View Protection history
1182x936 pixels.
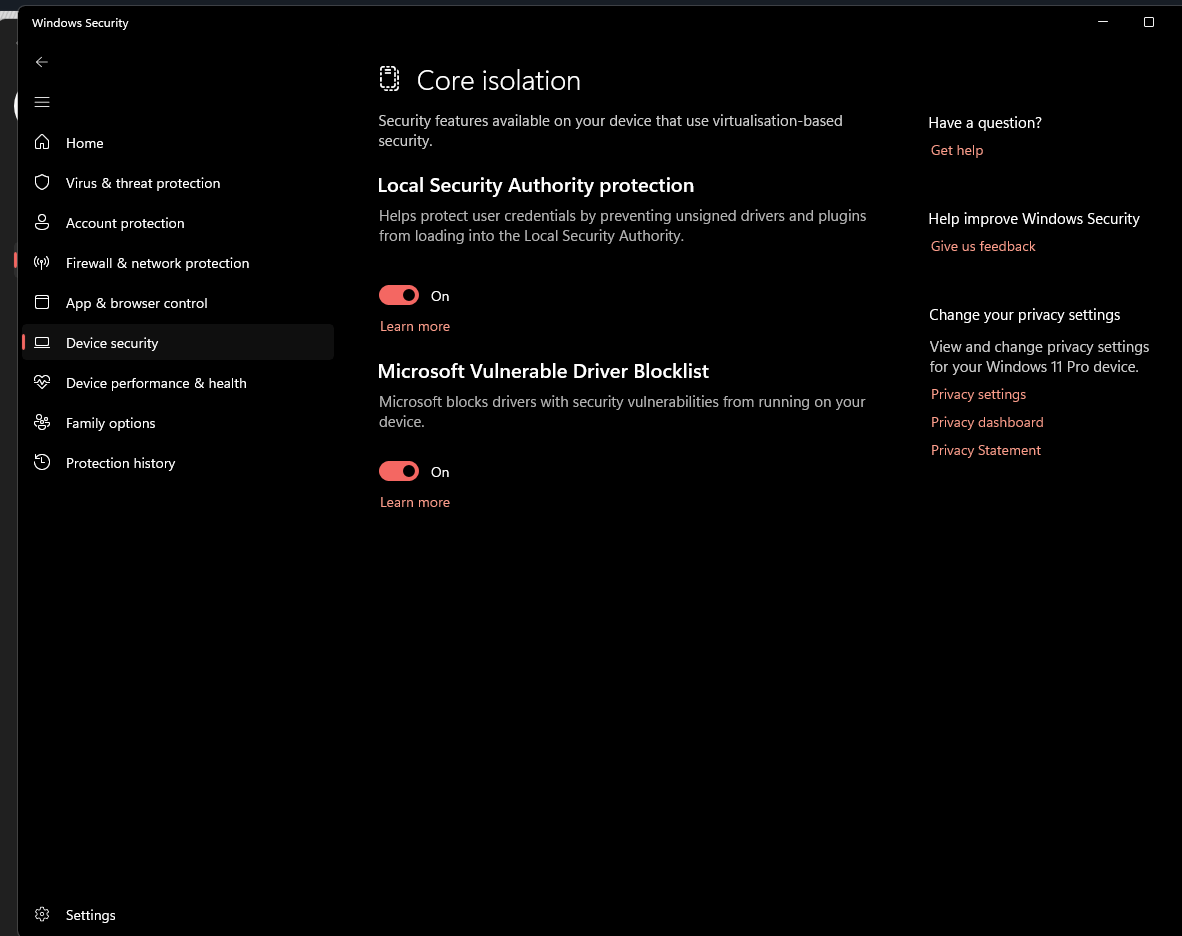[178, 462]
